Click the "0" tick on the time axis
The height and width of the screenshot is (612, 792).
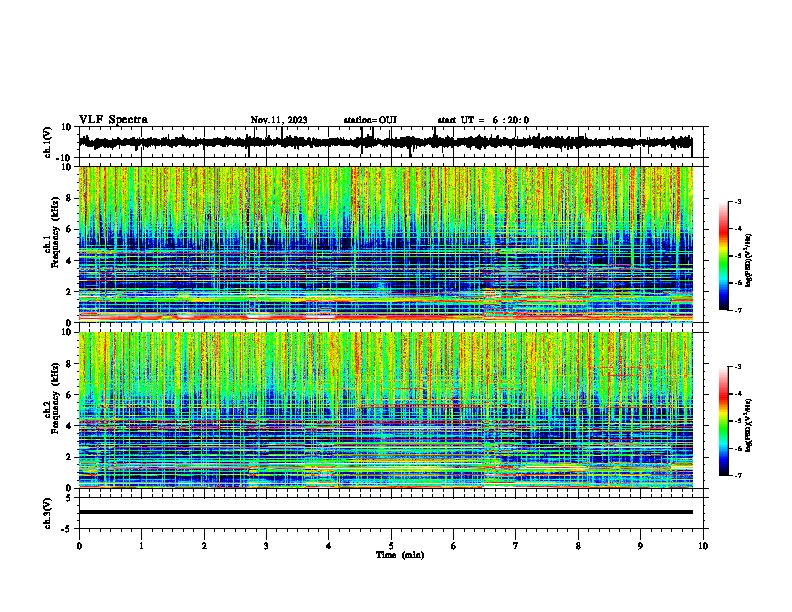pos(79,546)
